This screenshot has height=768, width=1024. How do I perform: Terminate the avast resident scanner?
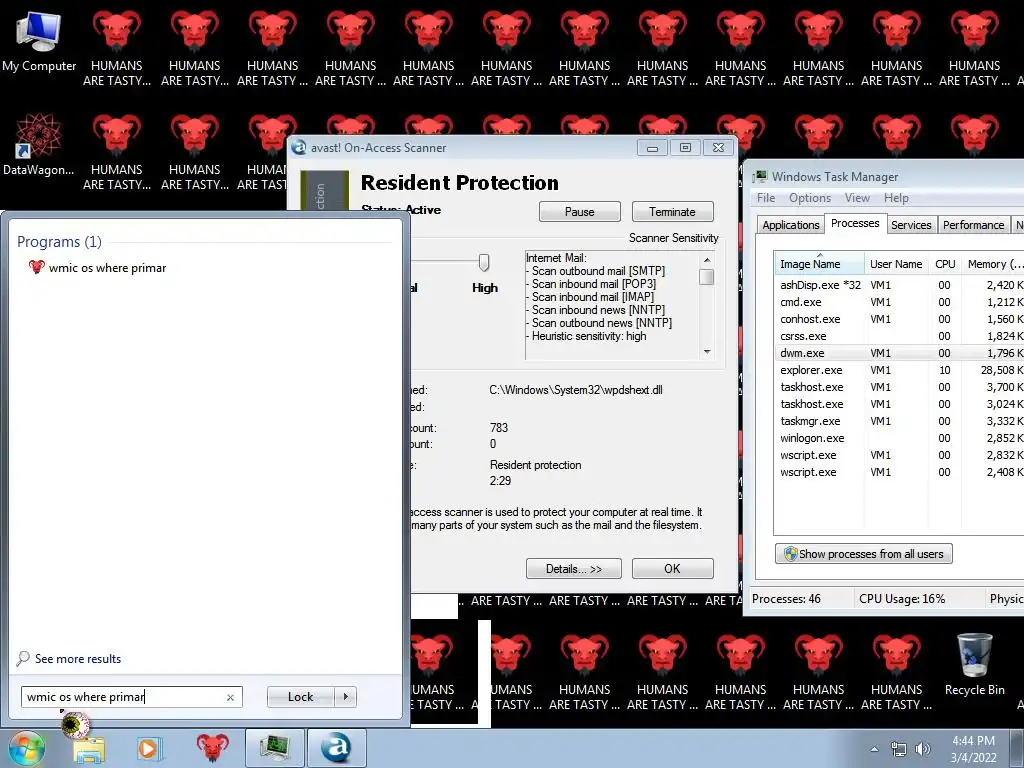(672, 212)
